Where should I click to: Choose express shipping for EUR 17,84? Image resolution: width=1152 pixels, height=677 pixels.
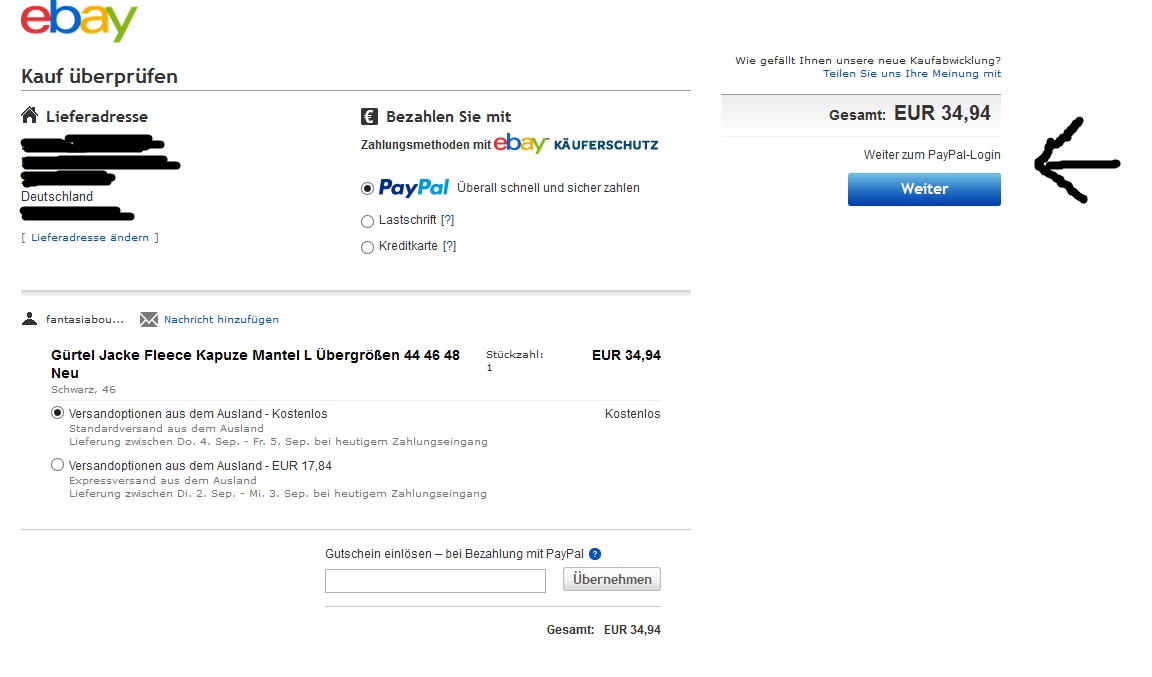pos(57,465)
